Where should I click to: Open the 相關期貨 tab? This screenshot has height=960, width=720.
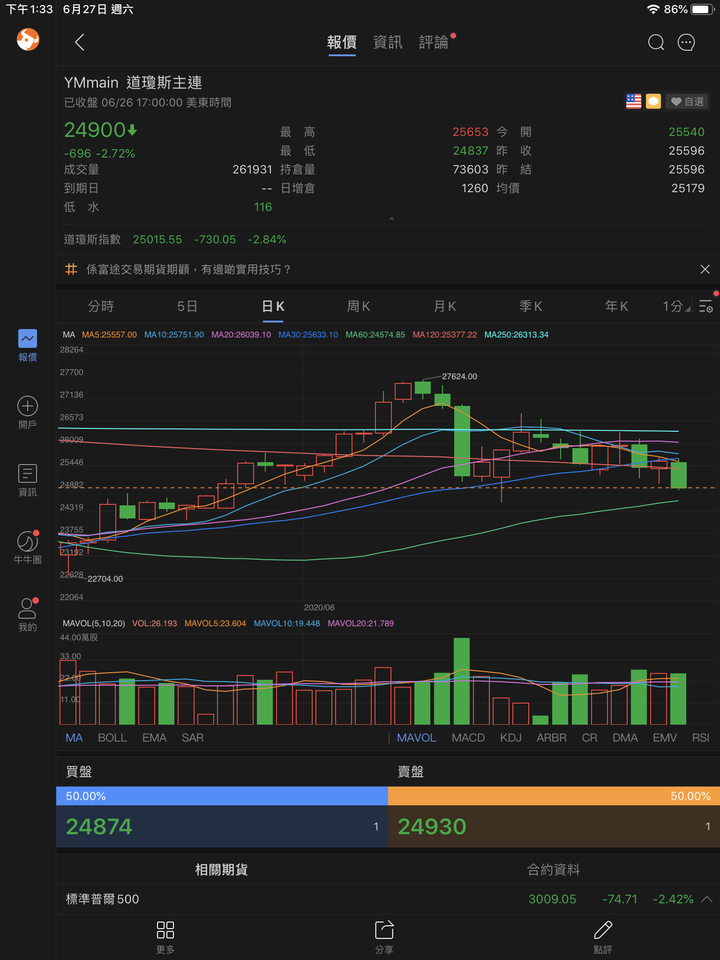pyautogui.click(x=222, y=869)
